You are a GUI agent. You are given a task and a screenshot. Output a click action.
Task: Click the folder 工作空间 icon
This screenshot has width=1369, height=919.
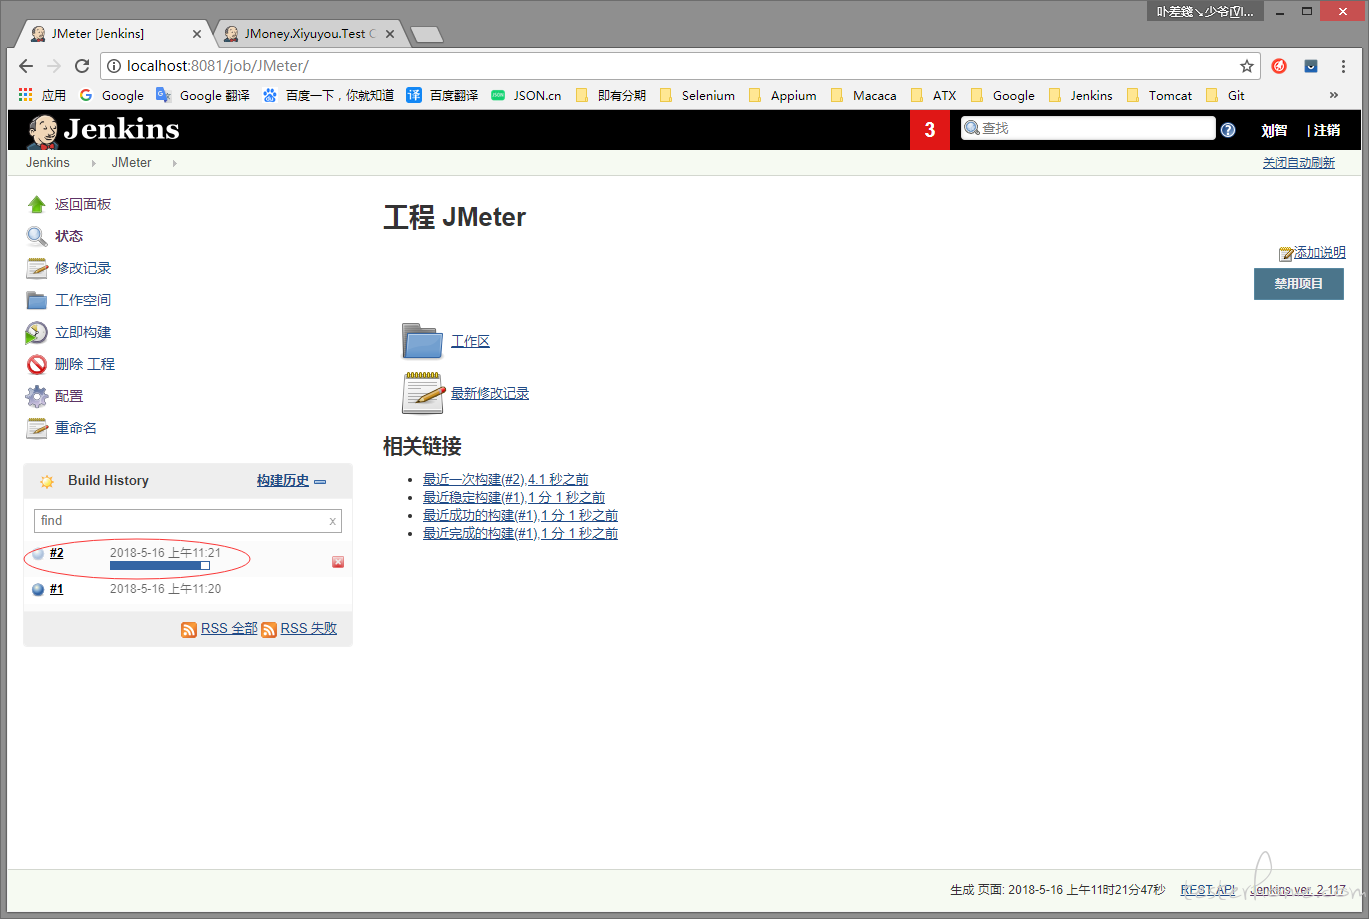pyautogui.click(x=37, y=300)
